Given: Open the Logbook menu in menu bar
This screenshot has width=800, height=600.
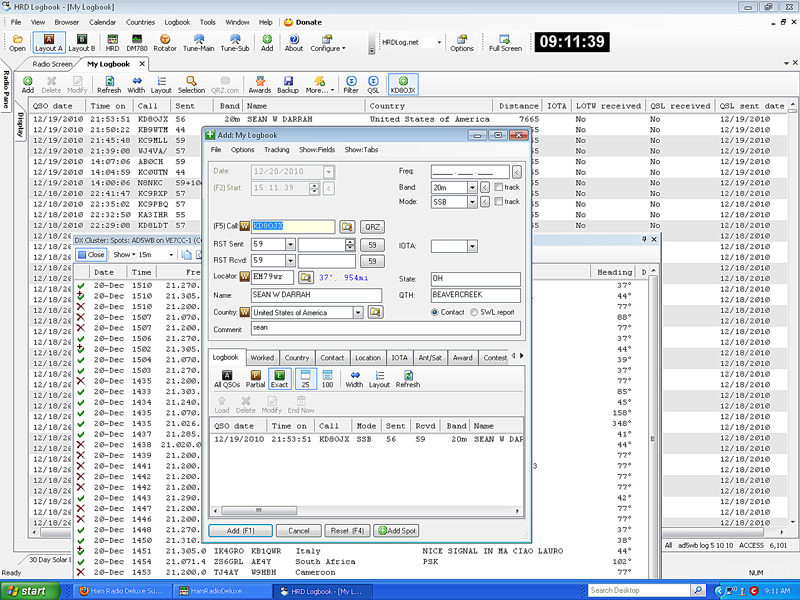Looking at the screenshot, I should (177, 22).
